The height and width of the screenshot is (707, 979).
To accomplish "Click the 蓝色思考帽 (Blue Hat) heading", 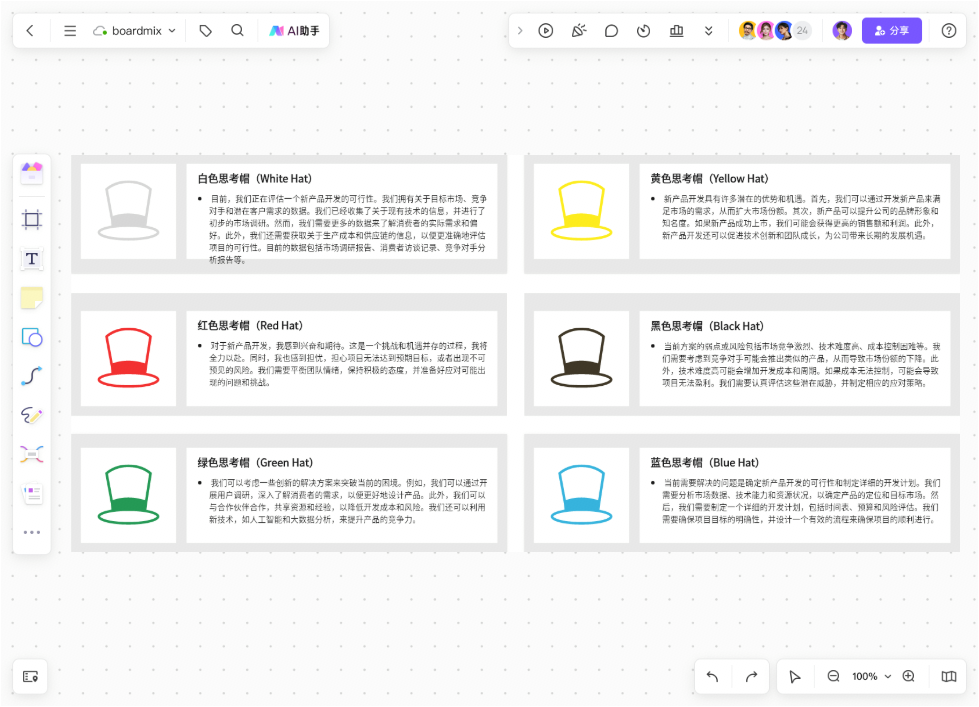I will [x=705, y=463].
